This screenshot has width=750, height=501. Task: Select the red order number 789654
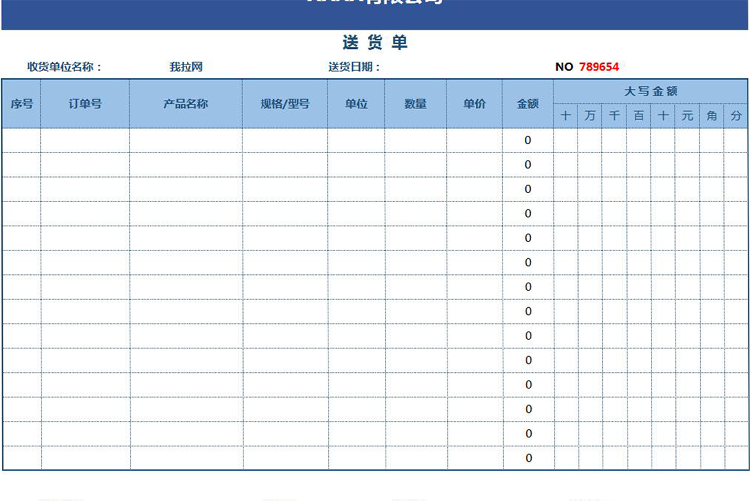point(599,67)
